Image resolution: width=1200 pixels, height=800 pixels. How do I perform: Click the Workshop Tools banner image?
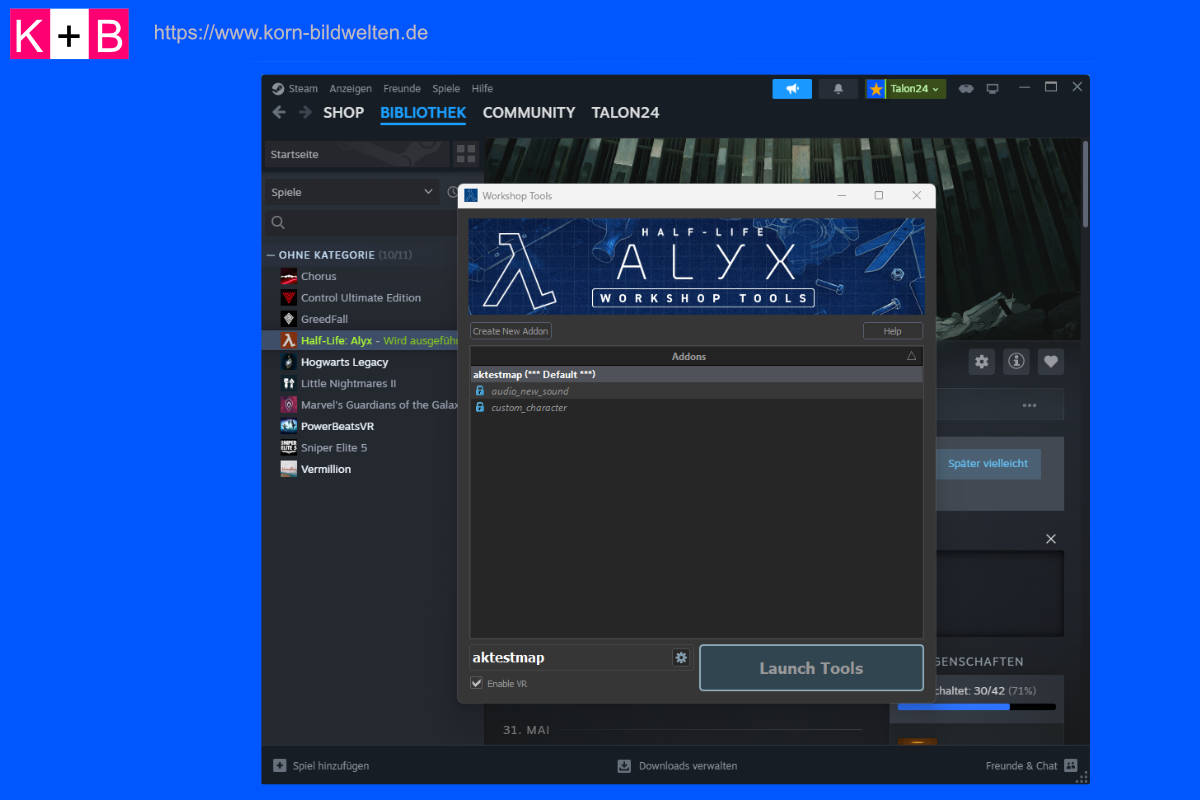click(x=696, y=266)
